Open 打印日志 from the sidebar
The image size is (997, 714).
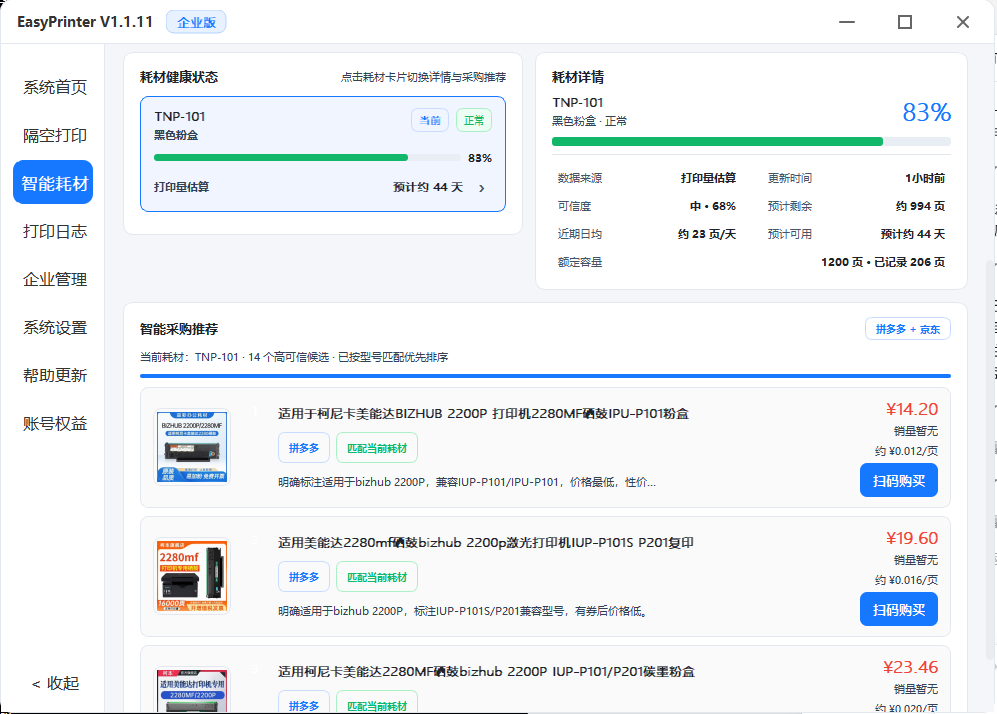coord(55,231)
